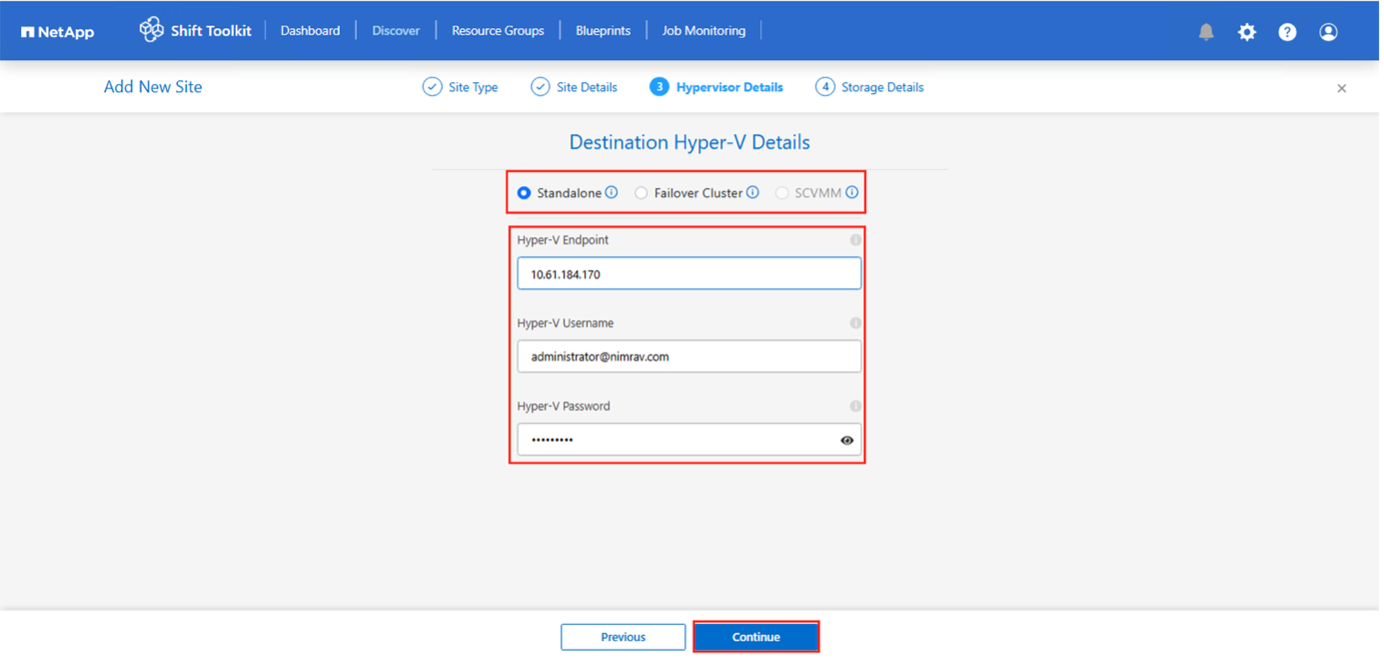
Task: Select the Failover Cluster radio button
Action: (641, 193)
